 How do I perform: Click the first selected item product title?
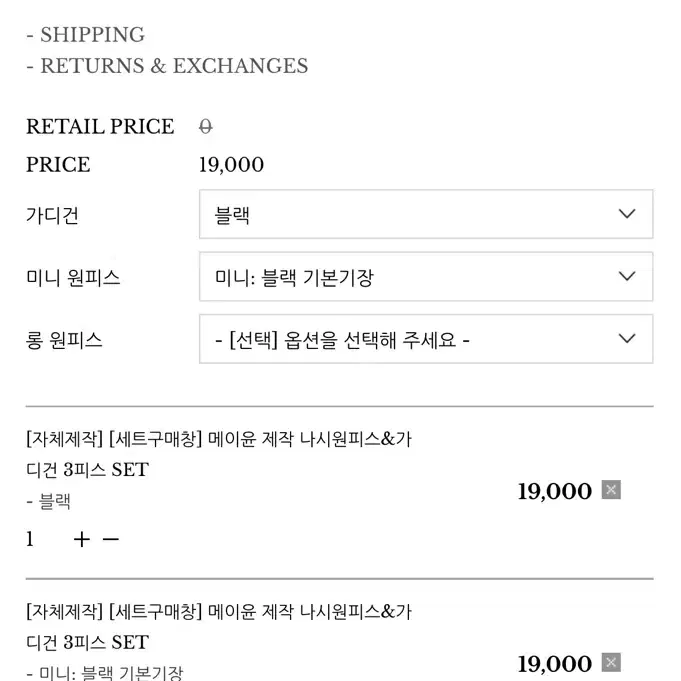218,454
